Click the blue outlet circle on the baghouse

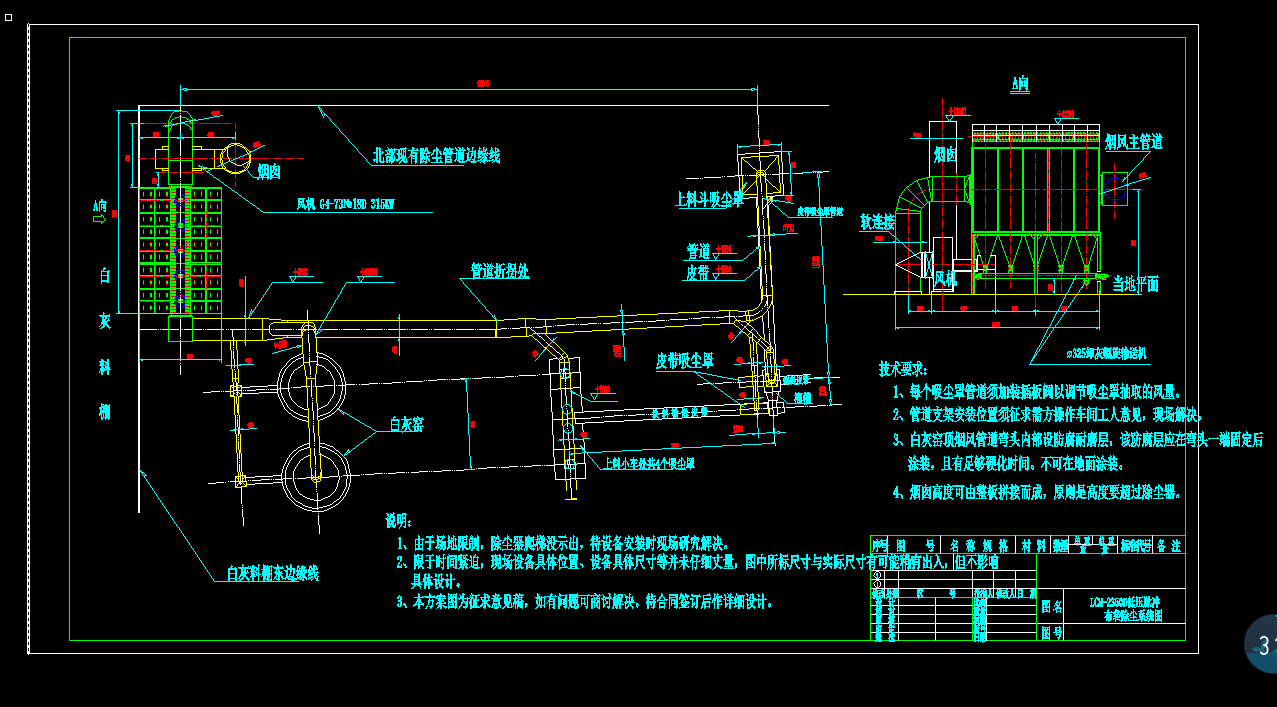click(x=1116, y=188)
